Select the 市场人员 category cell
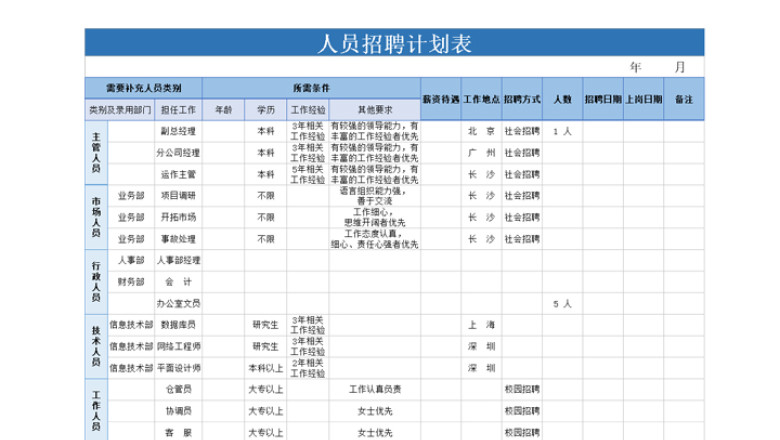 [96, 217]
